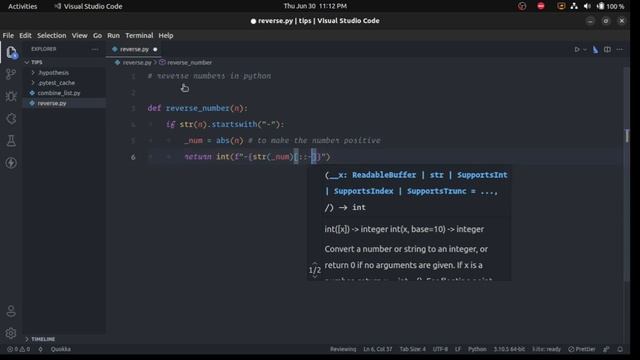Click reverse_number function name in code
The image size is (640, 360).
pos(198,108)
